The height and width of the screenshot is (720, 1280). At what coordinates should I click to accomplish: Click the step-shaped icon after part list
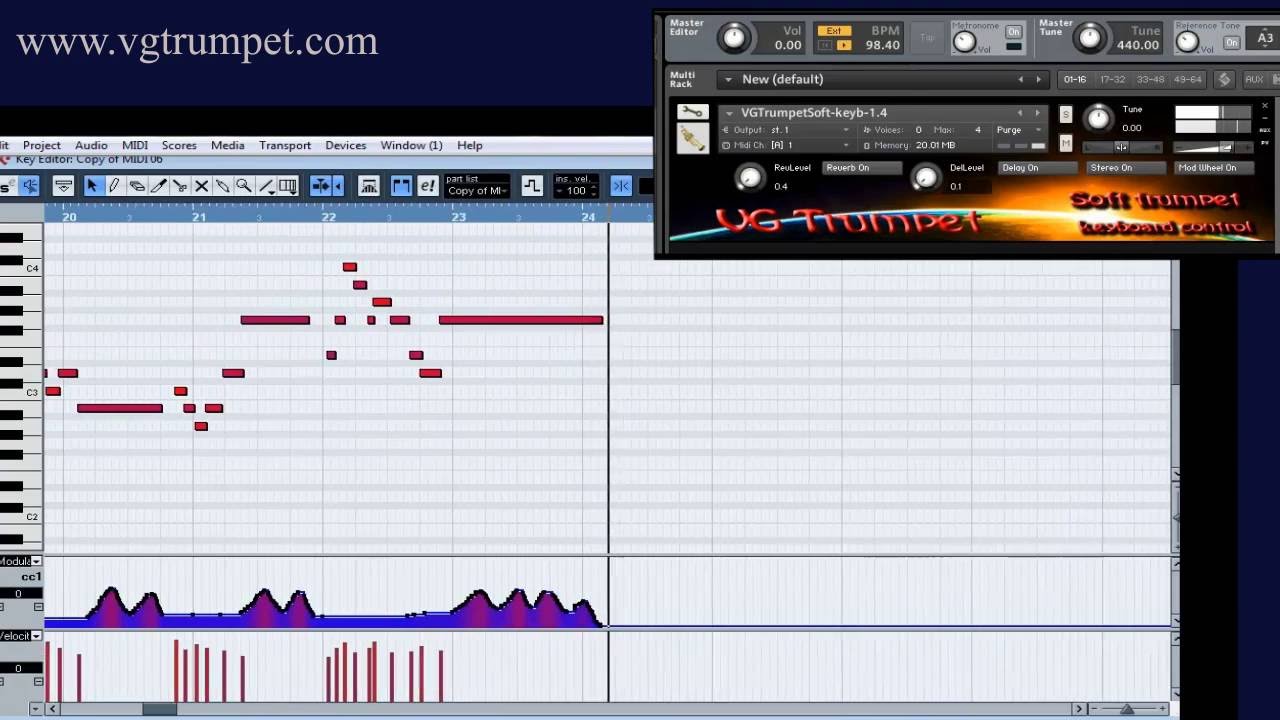531,186
